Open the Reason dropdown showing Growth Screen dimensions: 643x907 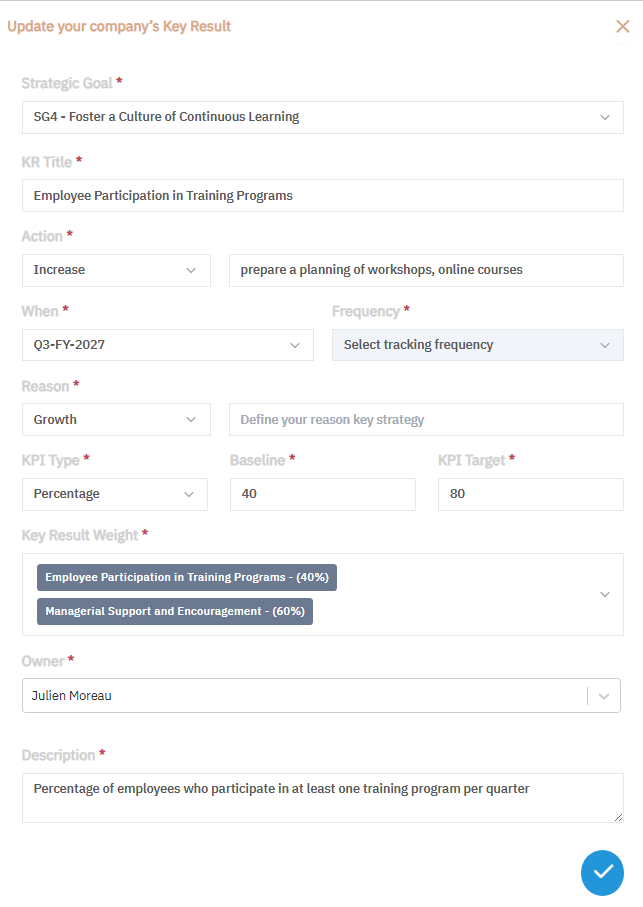point(116,420)
